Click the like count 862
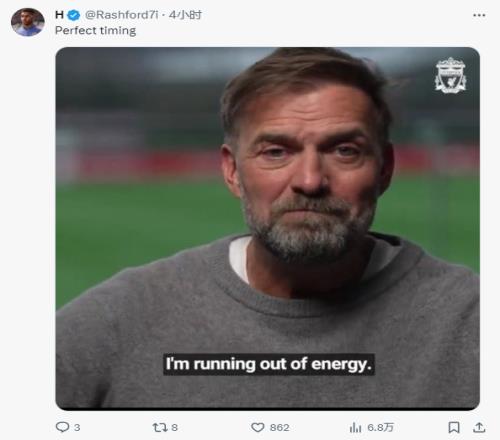This screenshot has height=440, width=500. [279, 427]
